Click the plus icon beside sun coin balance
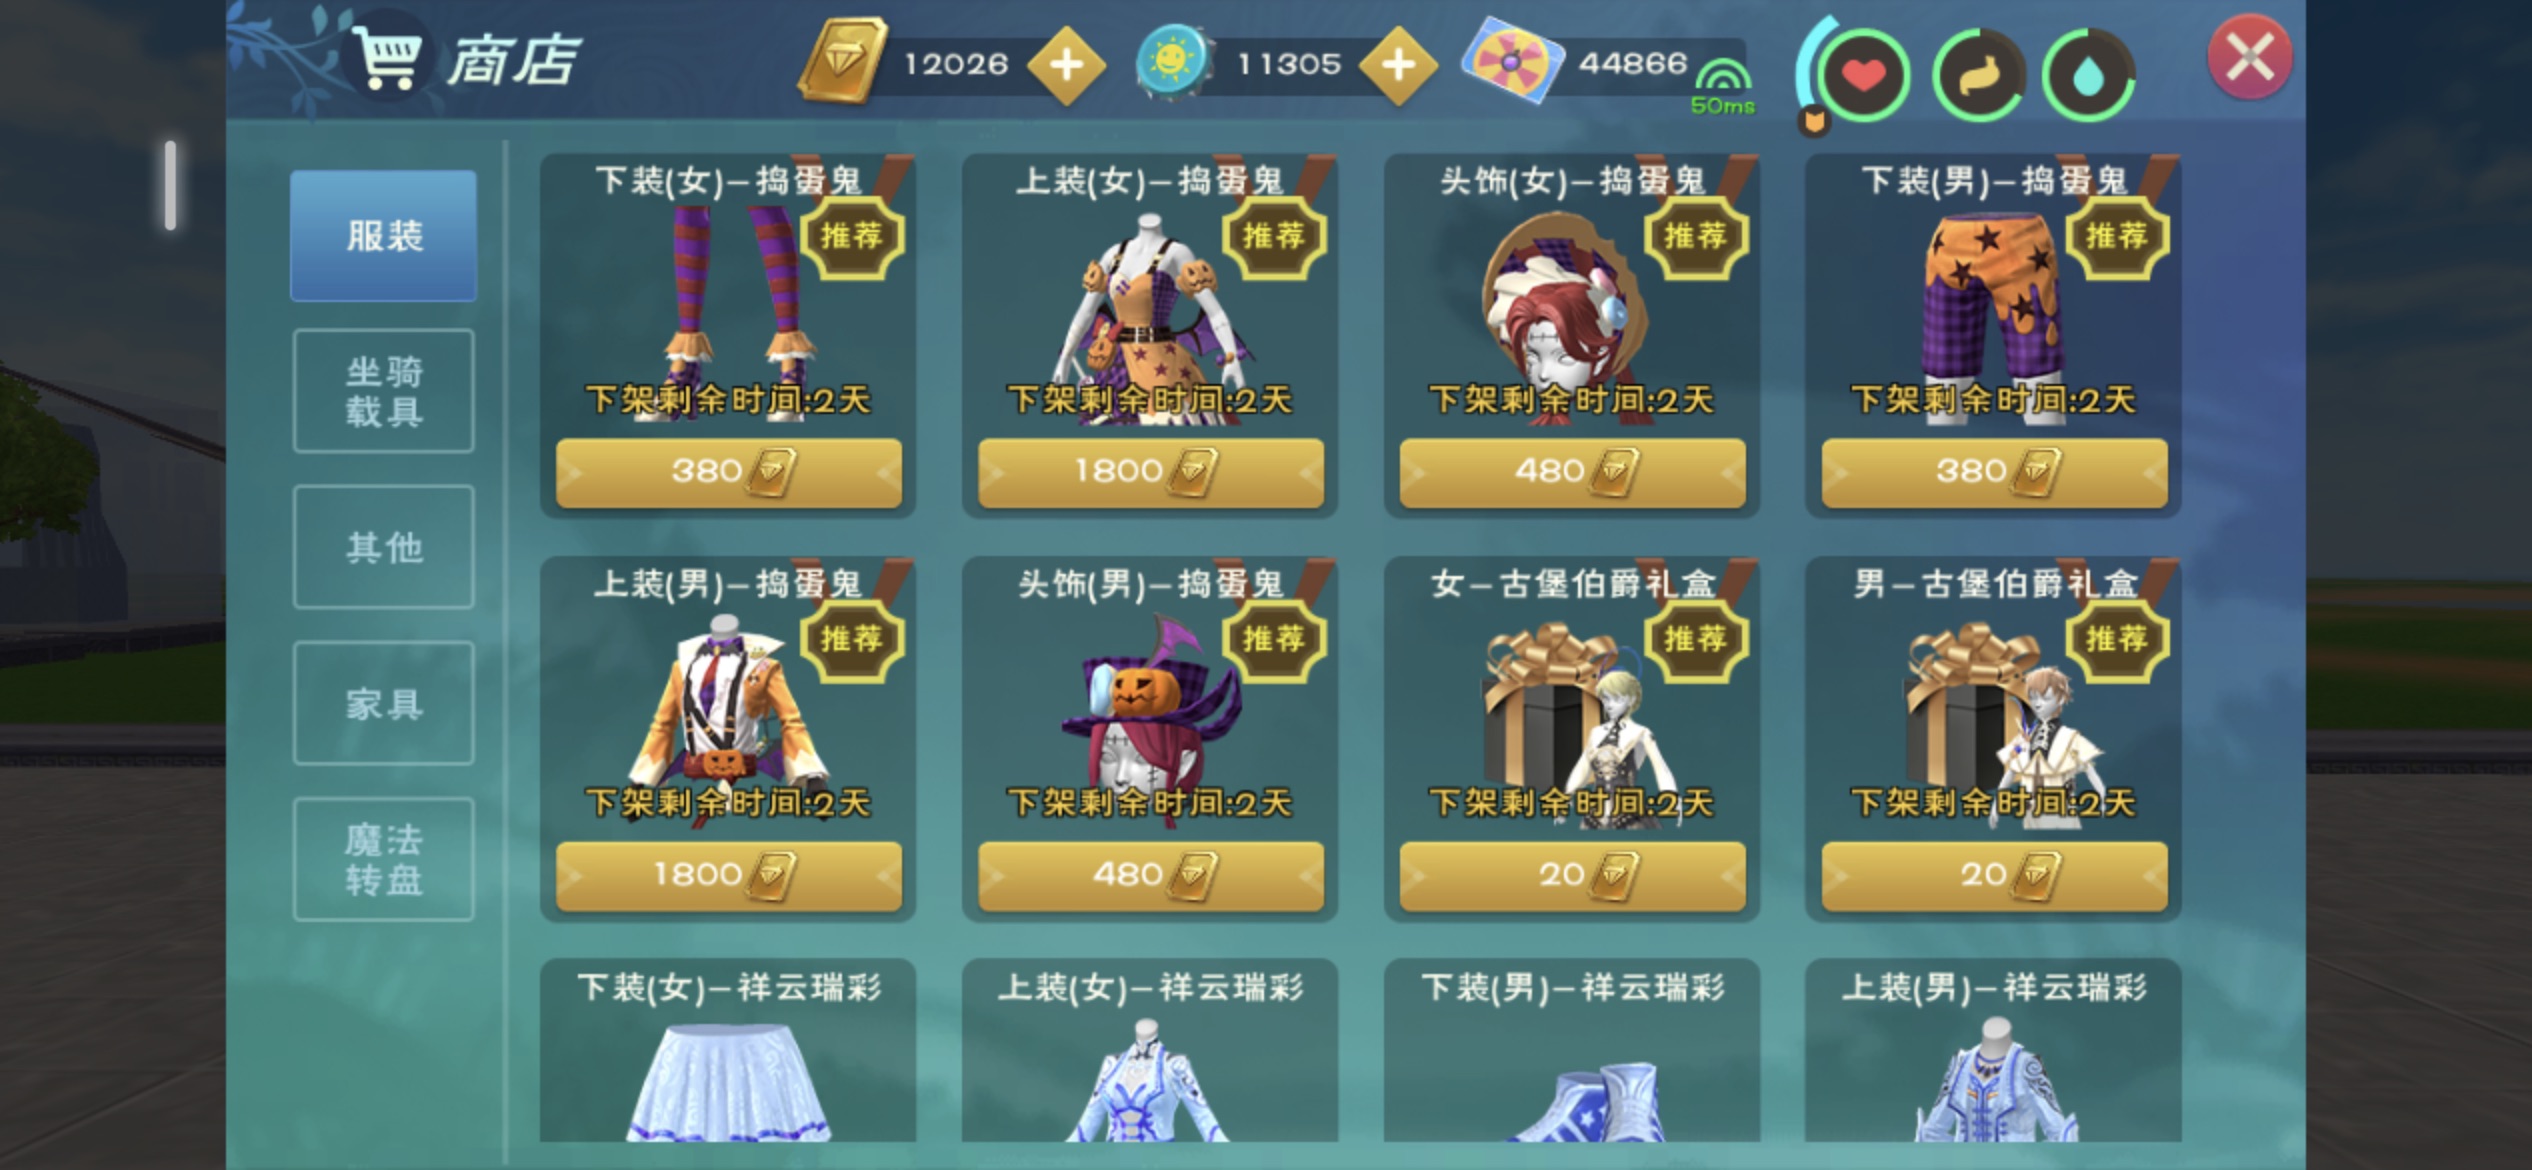The width and height of the screenshot is (2532, 1170). pyautogui.click(x=1398, y=65)
